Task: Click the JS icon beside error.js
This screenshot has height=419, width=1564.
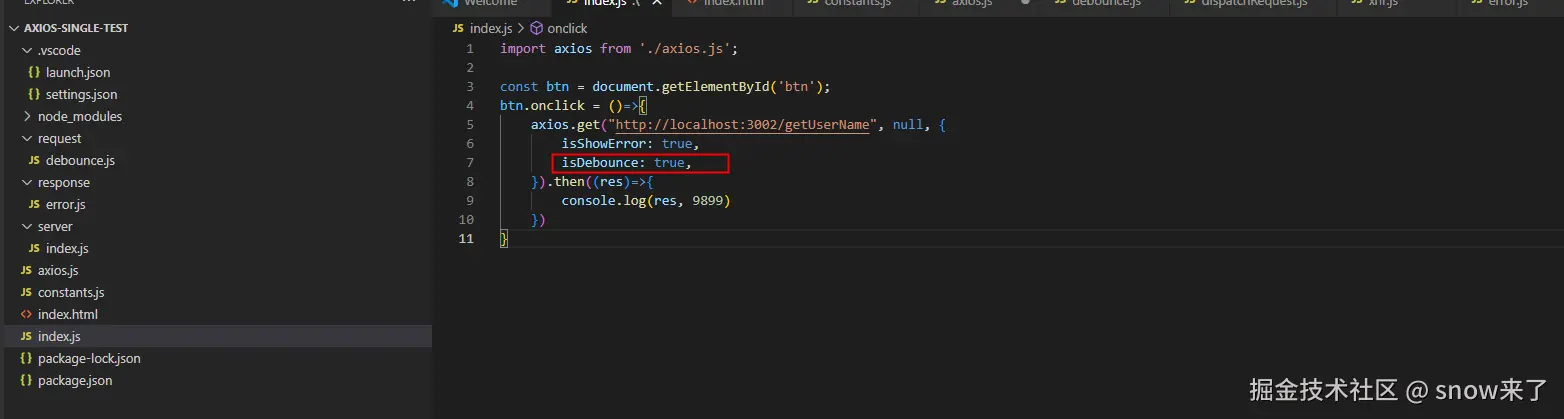Action: [x=34, y=205]
